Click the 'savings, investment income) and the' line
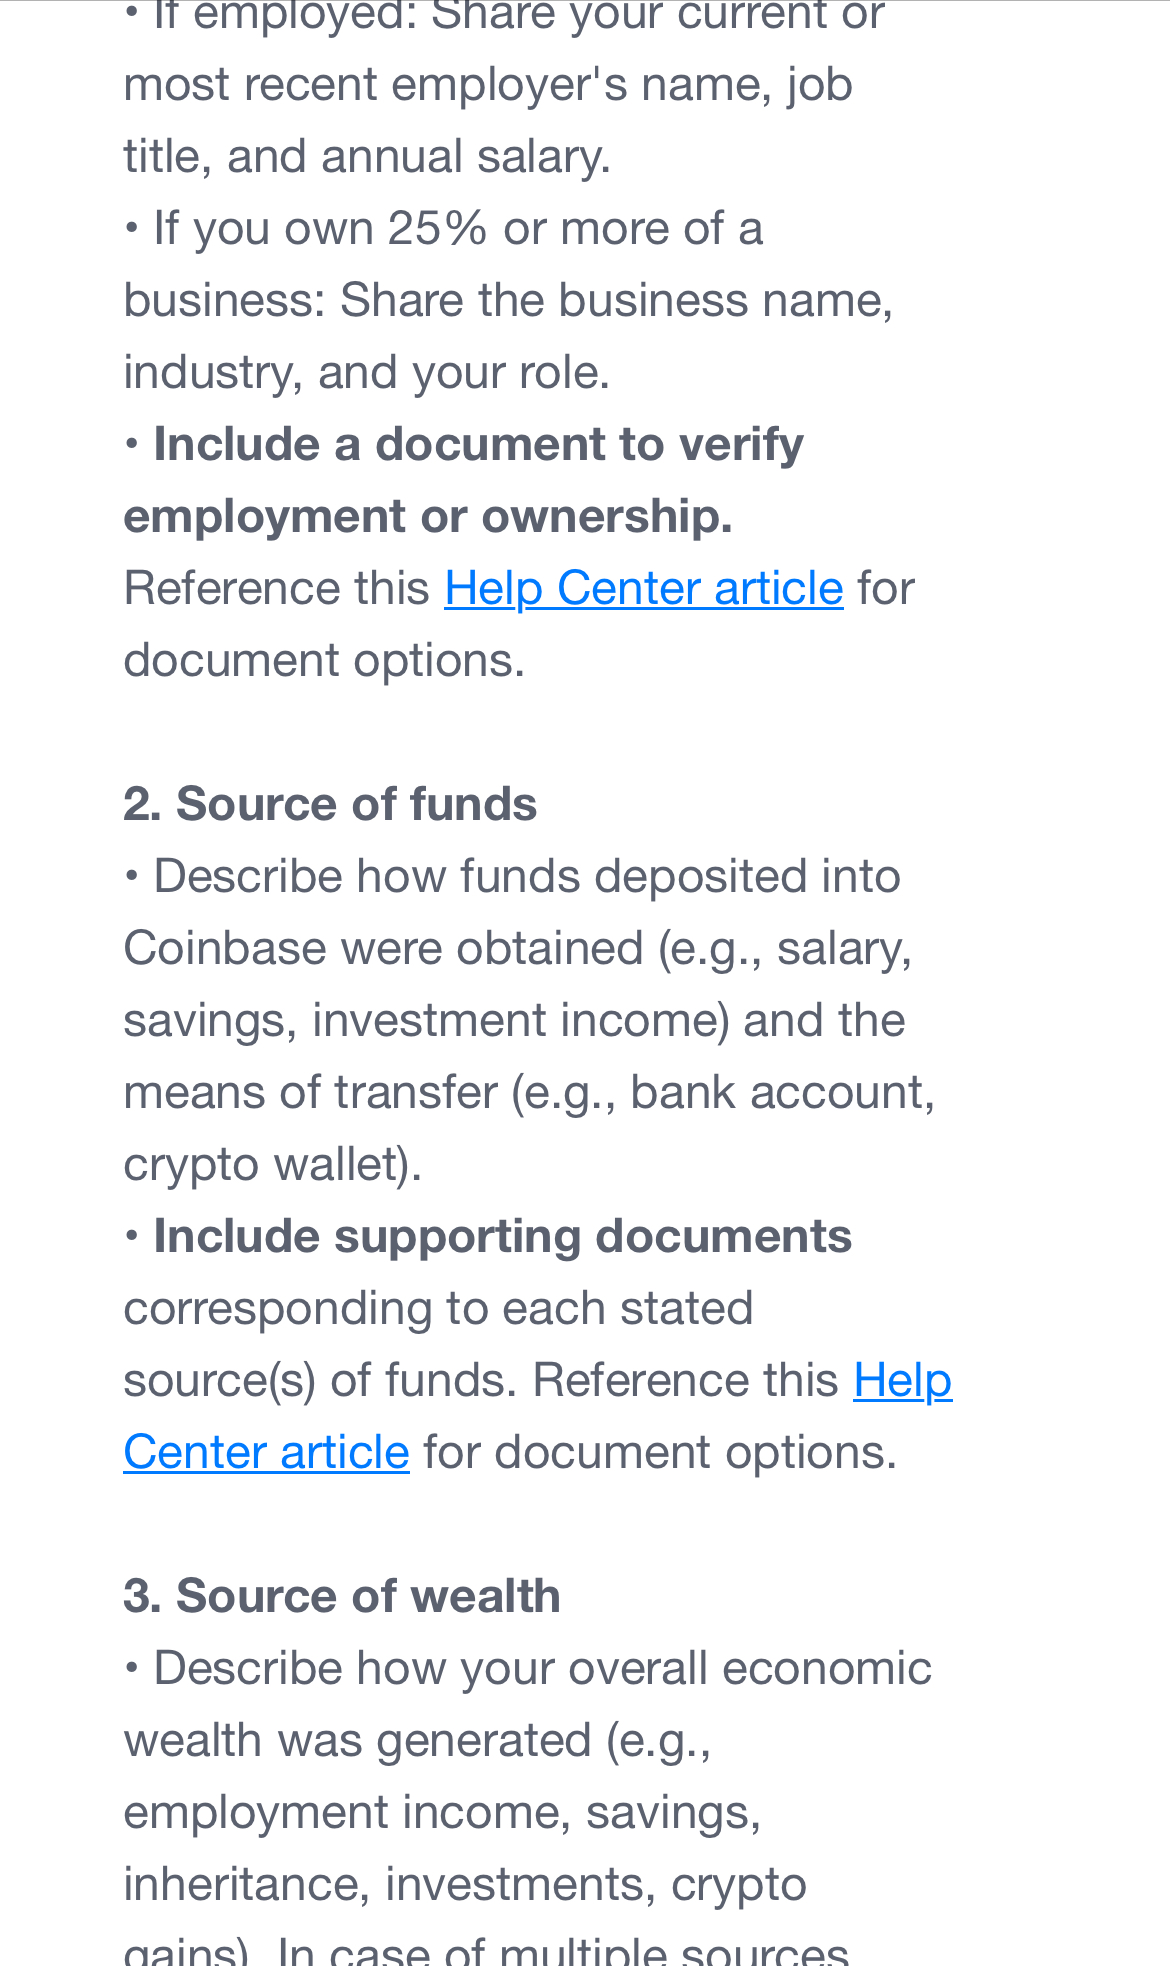 coord(514,1021)
